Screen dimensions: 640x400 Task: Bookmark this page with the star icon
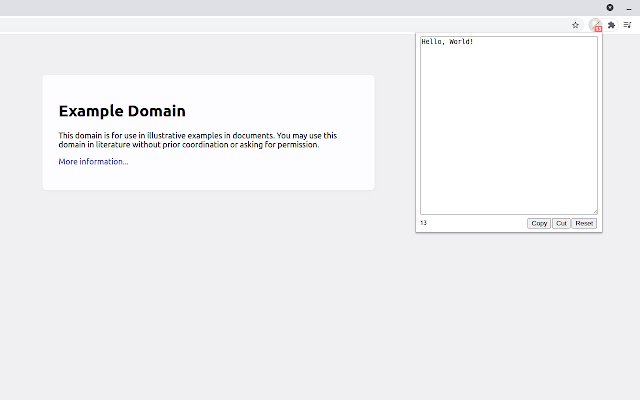click(x=575, y=25)
